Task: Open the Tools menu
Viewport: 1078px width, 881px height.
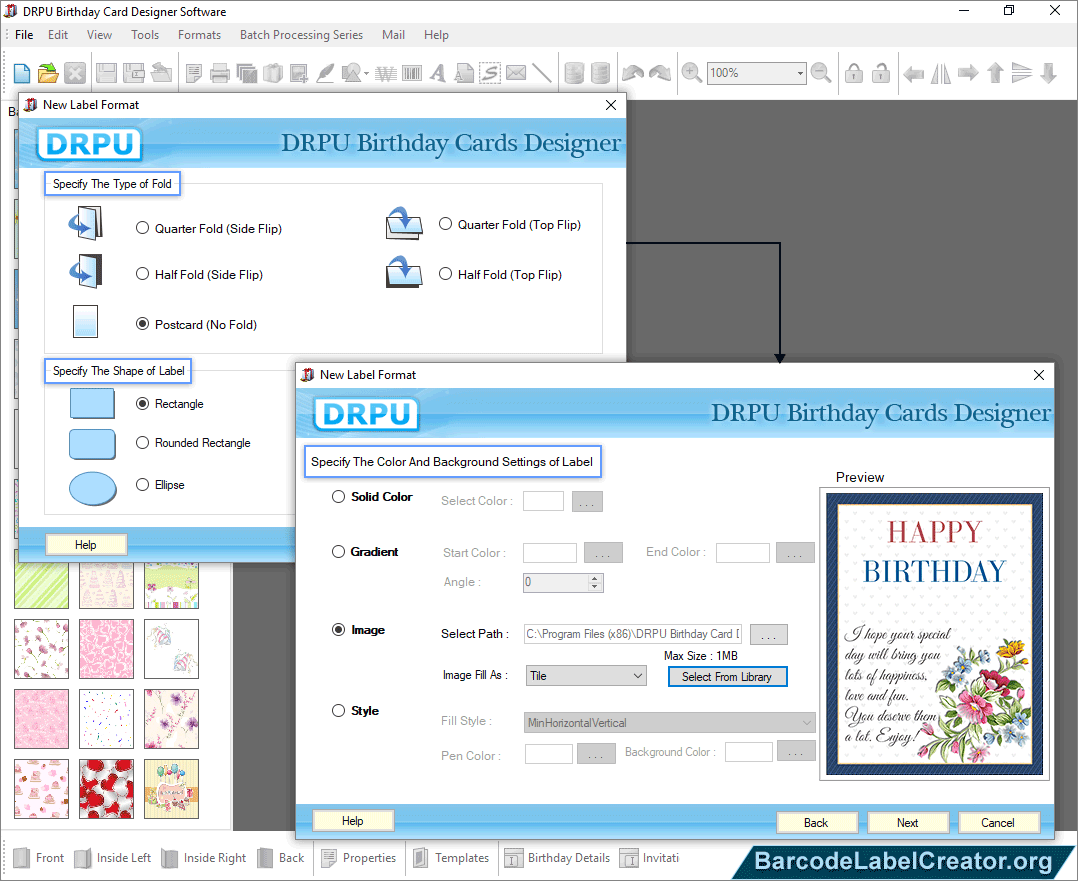Action: point(145,35)
